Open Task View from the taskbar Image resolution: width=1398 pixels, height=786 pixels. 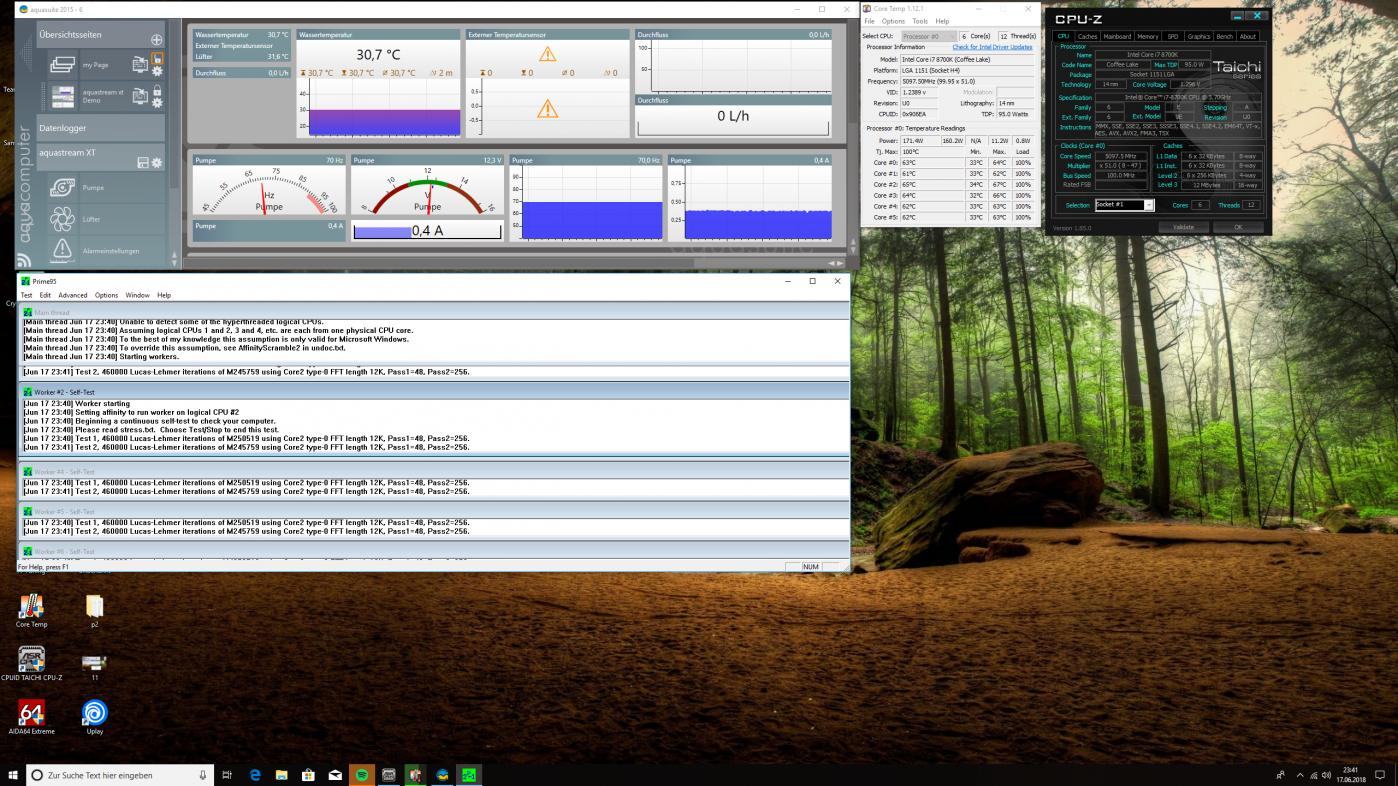[x=227, y=775]
